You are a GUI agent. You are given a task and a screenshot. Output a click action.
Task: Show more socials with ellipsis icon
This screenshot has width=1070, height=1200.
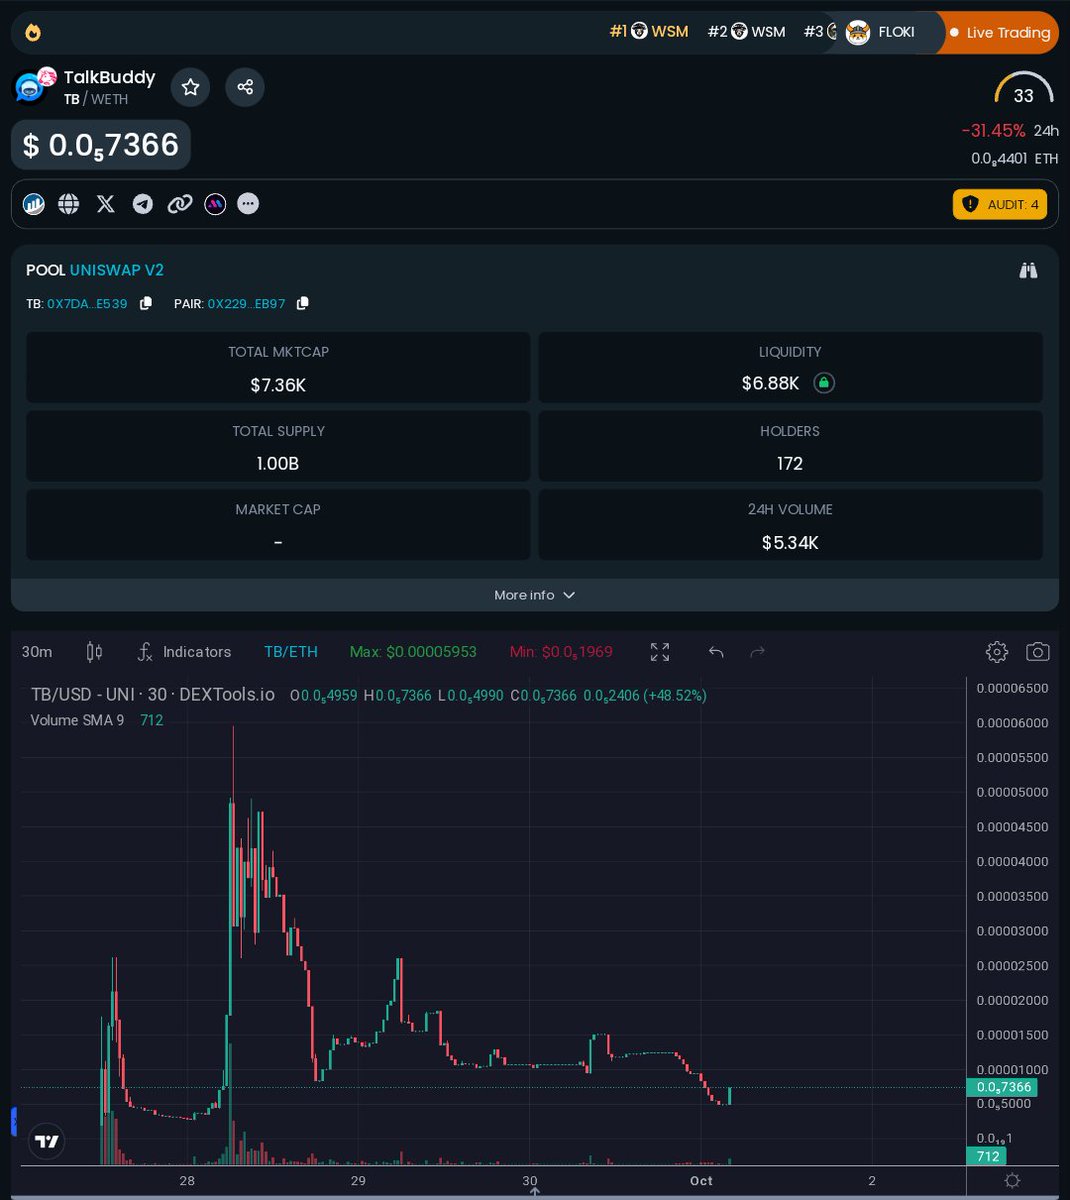[x=249, y=204]
